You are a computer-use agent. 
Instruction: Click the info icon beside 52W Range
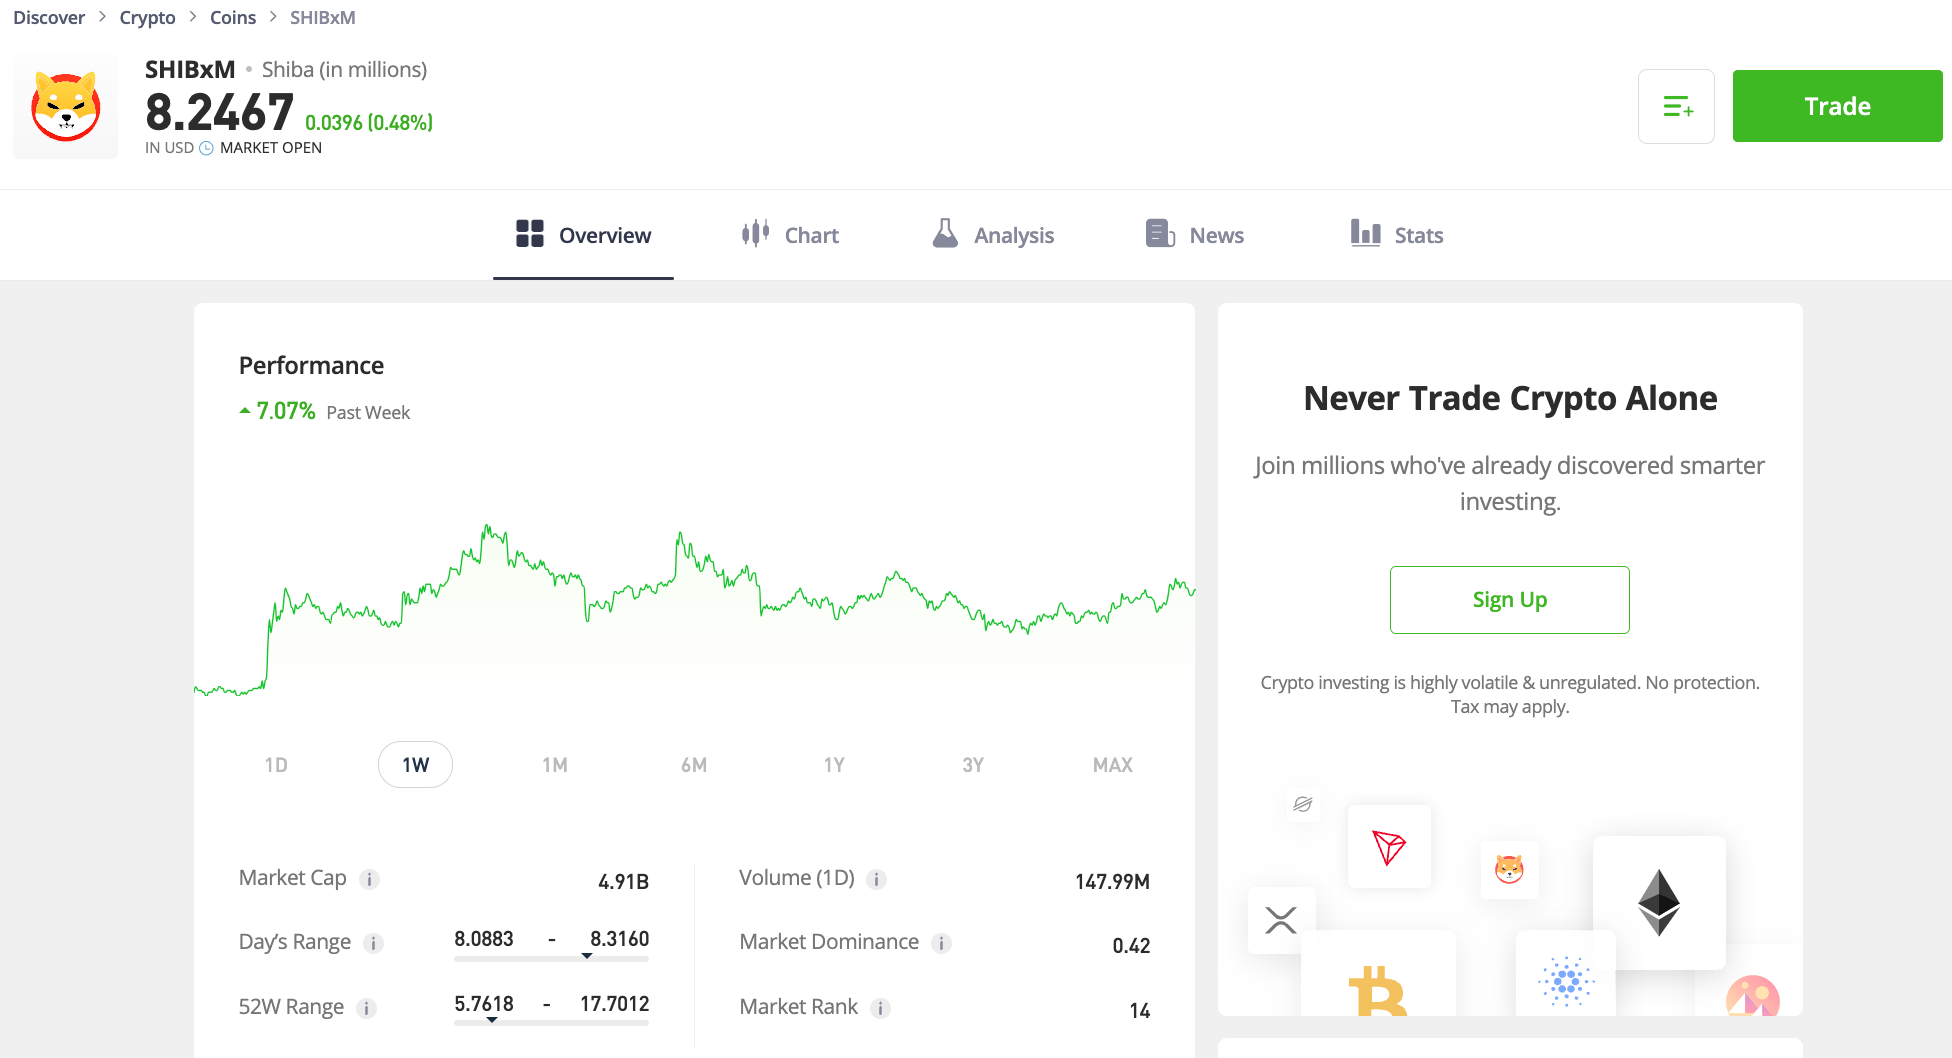[x=367, y=1008]
